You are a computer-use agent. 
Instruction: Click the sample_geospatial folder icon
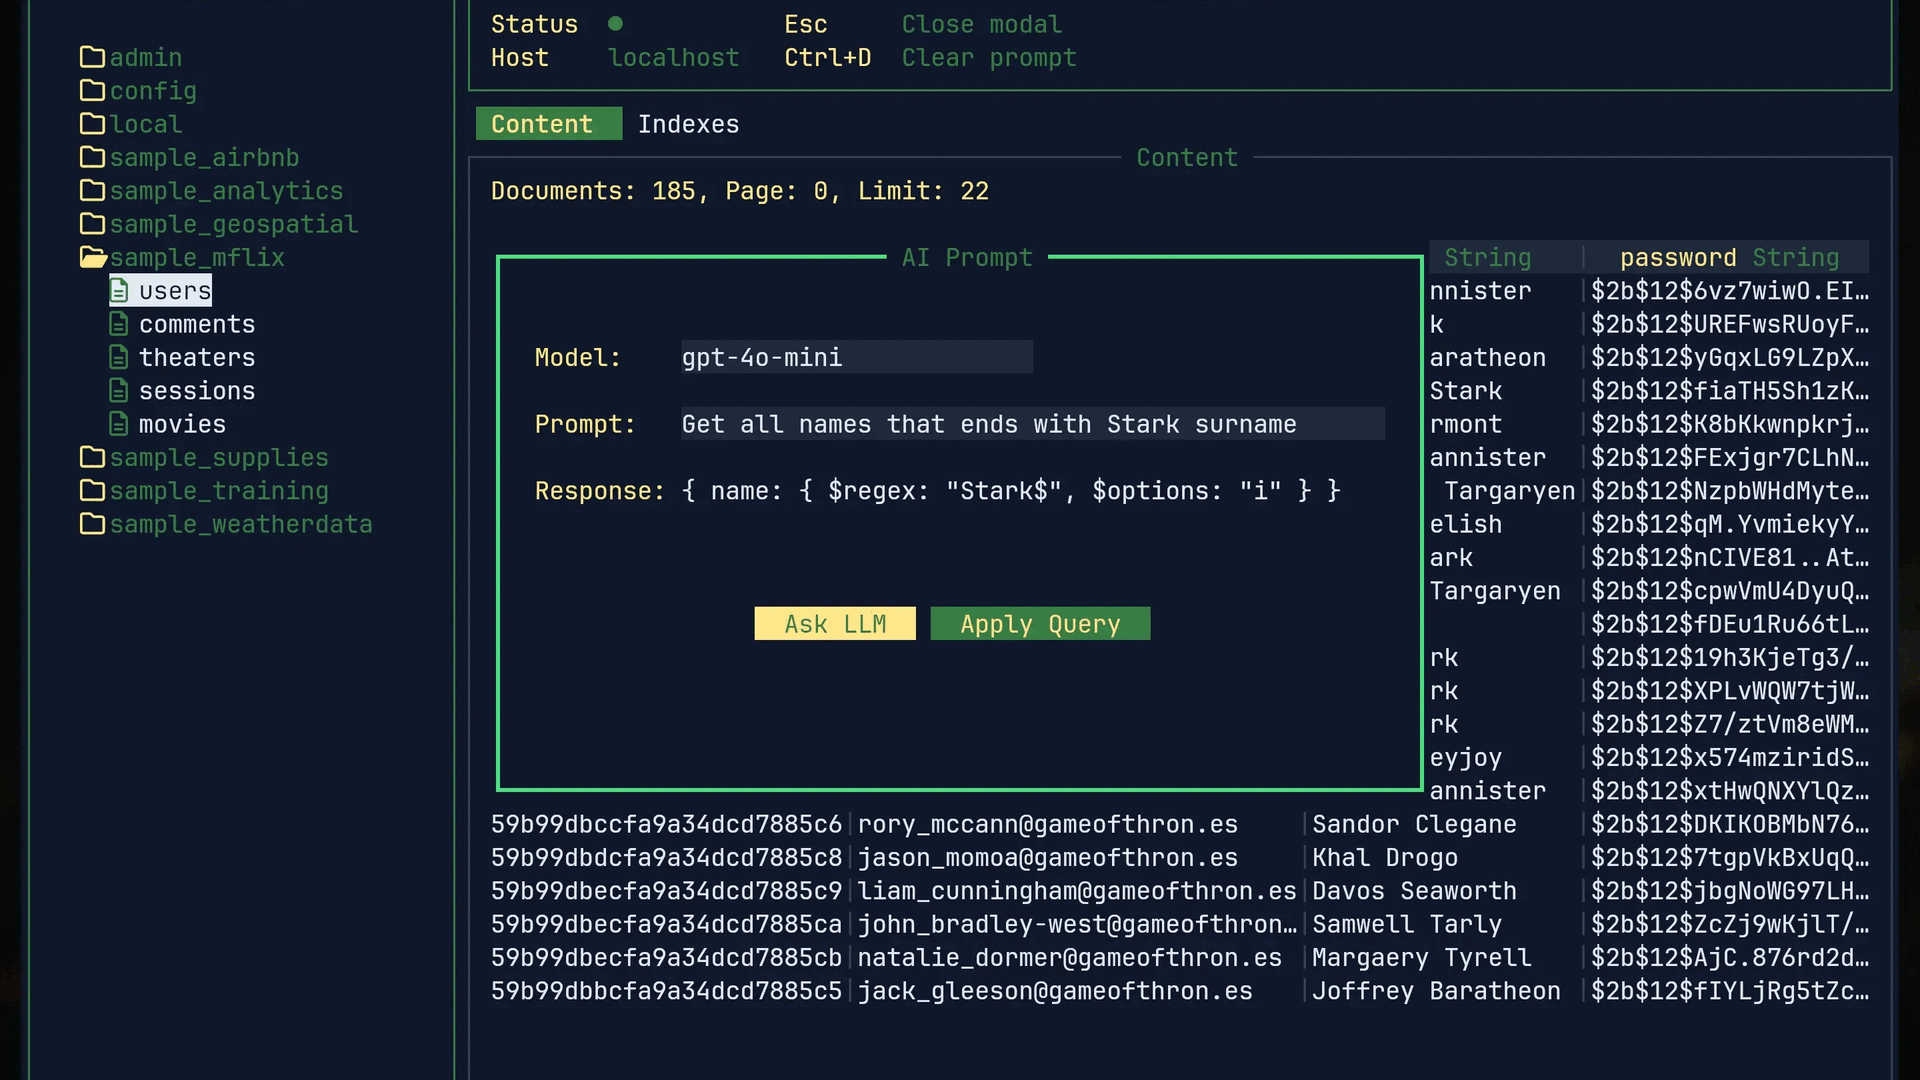click(x=92, y=224)
